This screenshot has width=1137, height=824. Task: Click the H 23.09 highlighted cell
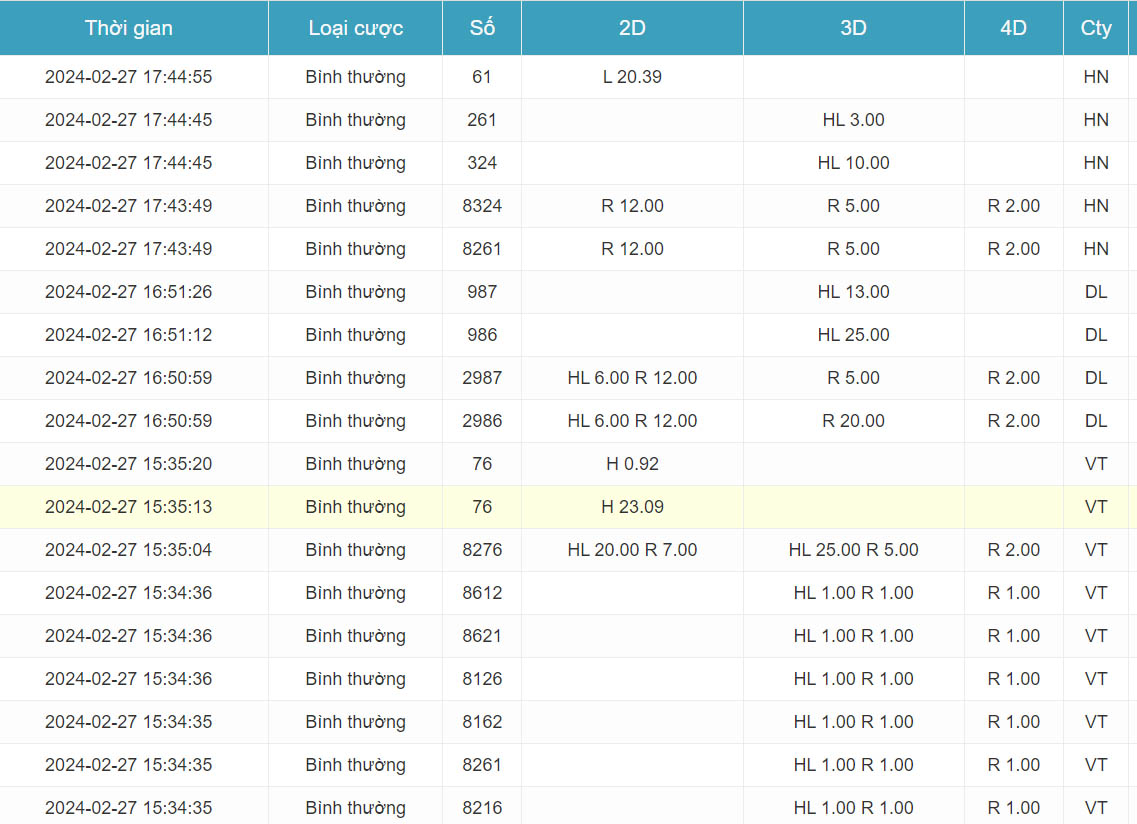632,507
